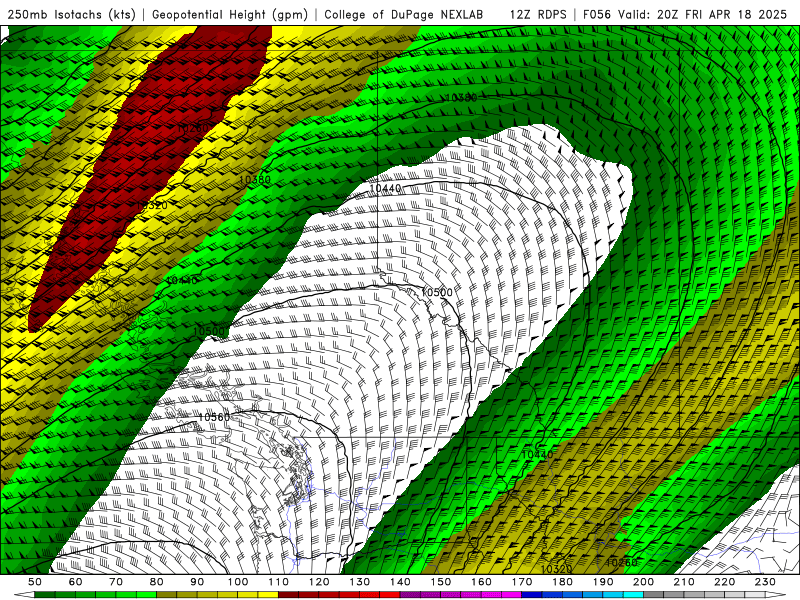The image size is (800, 600).
Task: Click the 70 knot label on the color scale
Action: pyautogui.click(x=116, y=582)
